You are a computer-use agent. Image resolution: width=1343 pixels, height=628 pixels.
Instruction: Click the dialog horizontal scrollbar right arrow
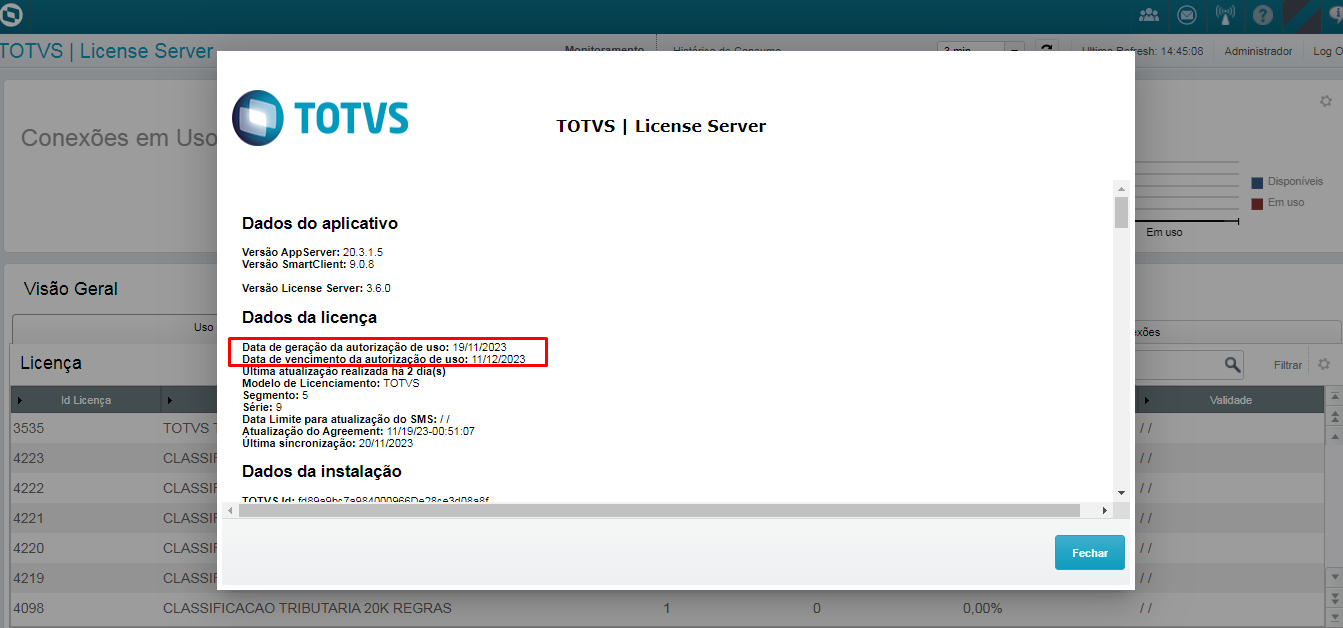[1105, 510]
